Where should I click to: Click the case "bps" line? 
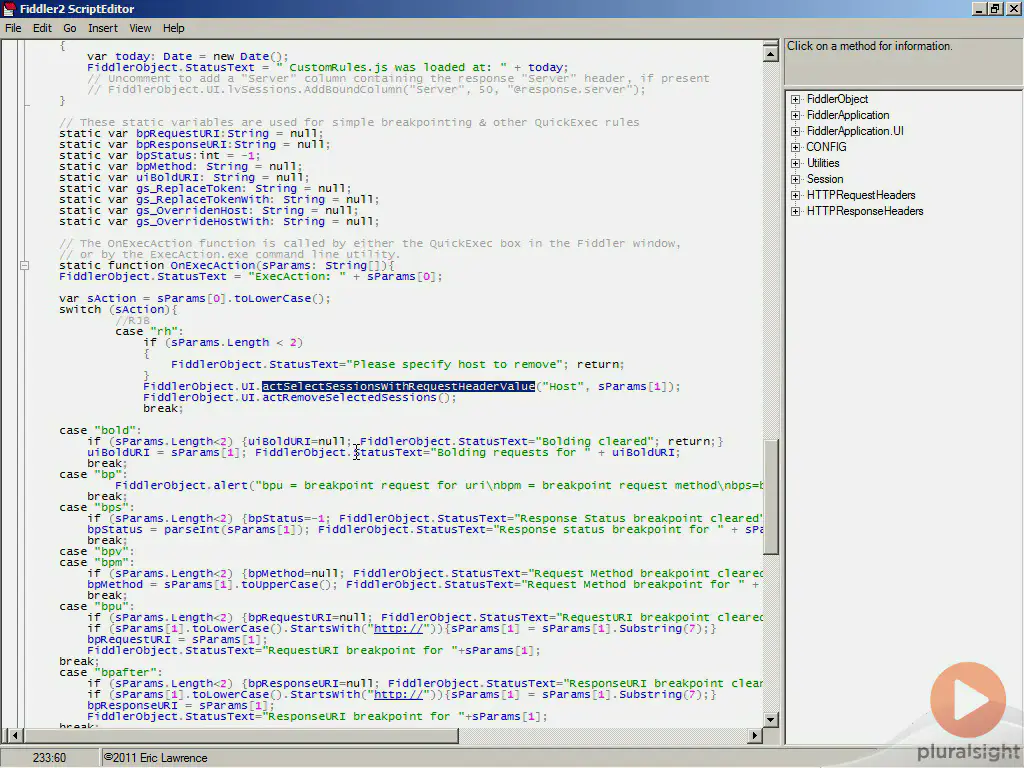click(x=97, y=507)
